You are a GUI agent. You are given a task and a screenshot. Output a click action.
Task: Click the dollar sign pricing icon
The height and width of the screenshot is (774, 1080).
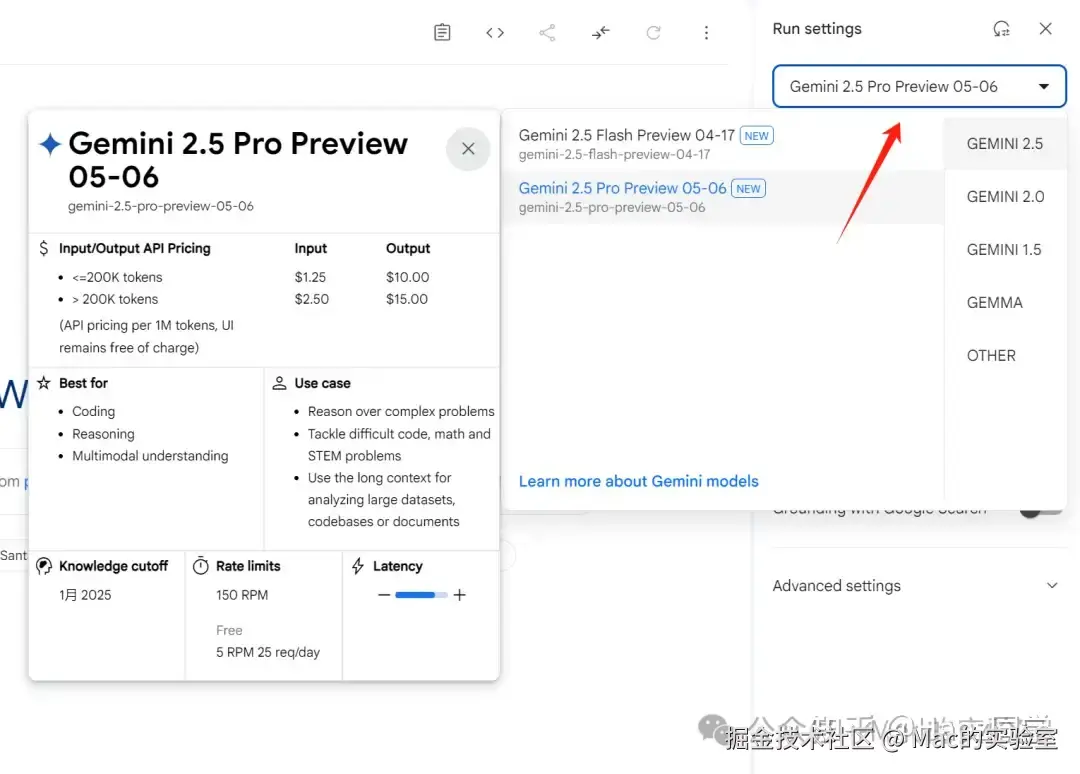pos(43,248)
